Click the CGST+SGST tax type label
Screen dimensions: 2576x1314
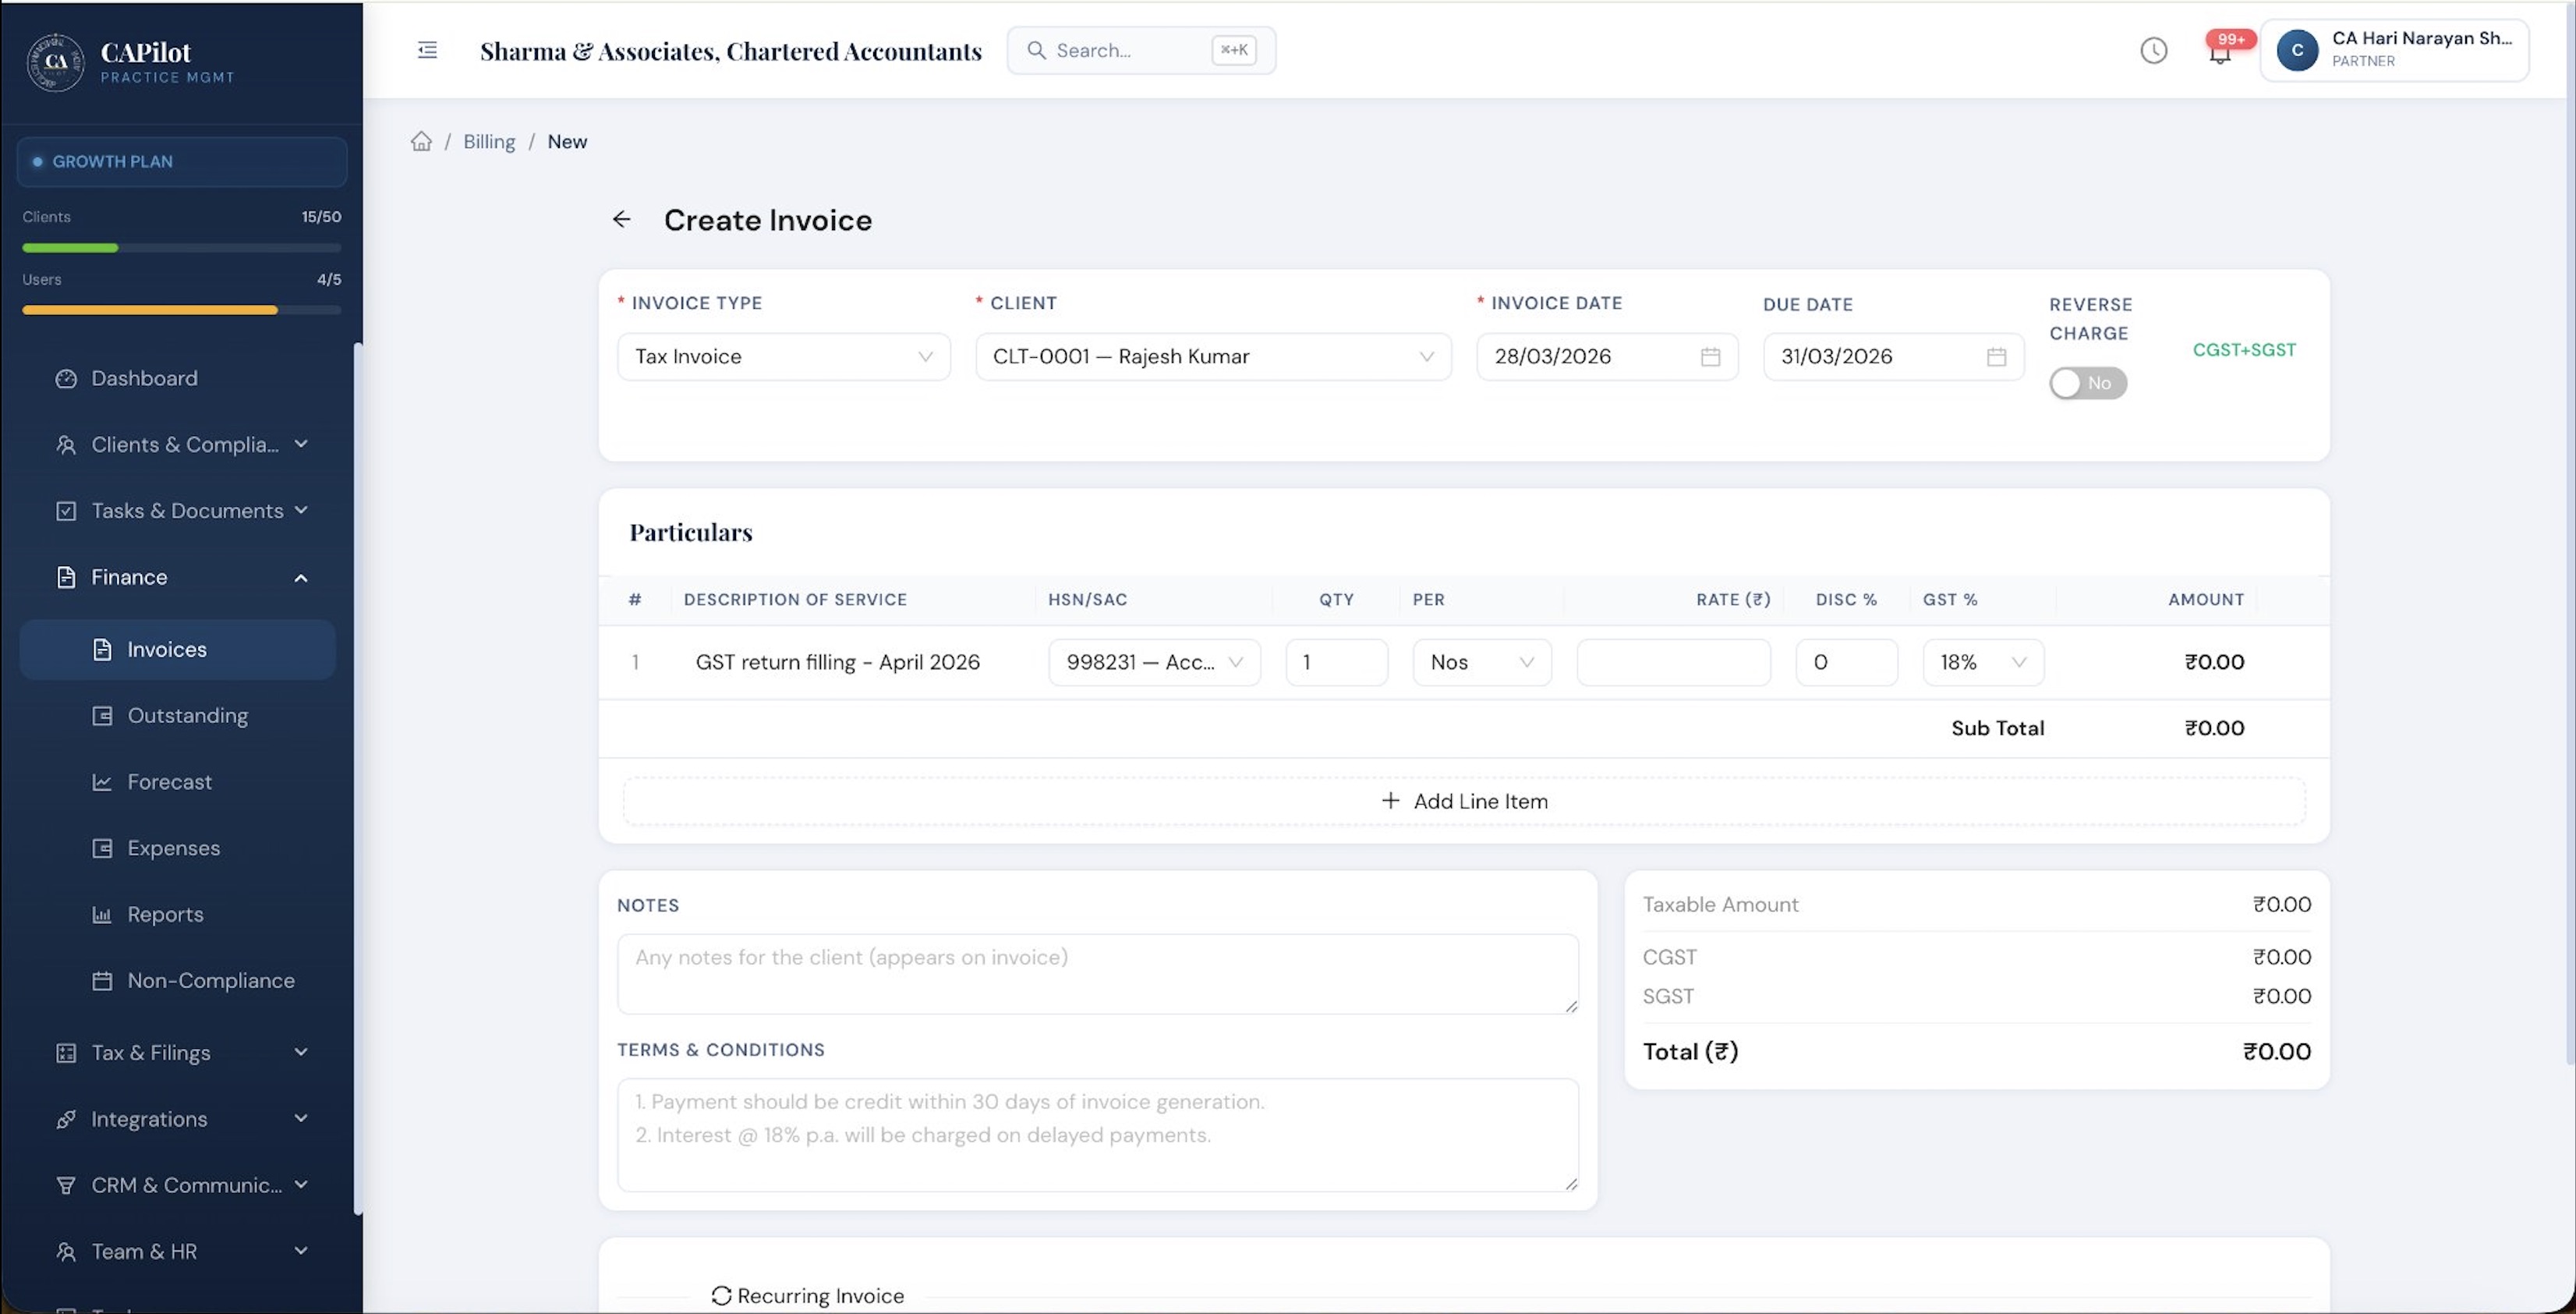[2244, 350]
